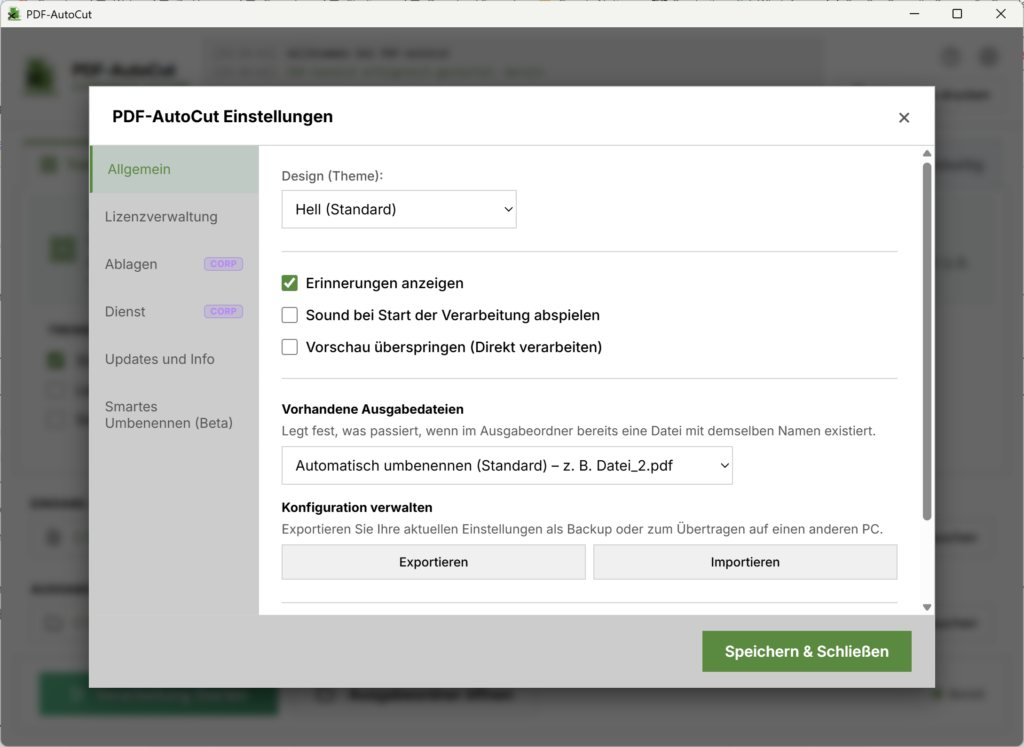The width and height of the screenshot is (1024, 747).
Task: Click Speichern & Schließen button
Action: tap(807, 651)
